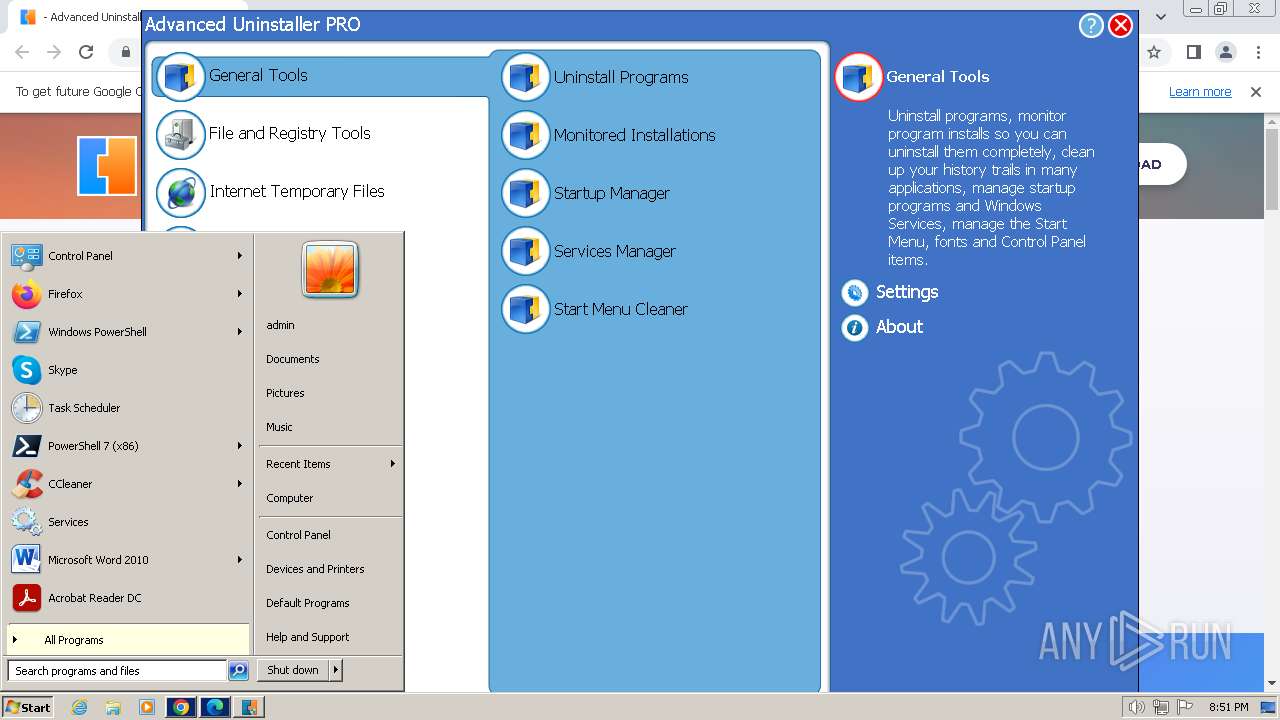Expand the Recent Items submenu arrow
This screenshot has height=720, width=1280.
click(x=393, y=464)
